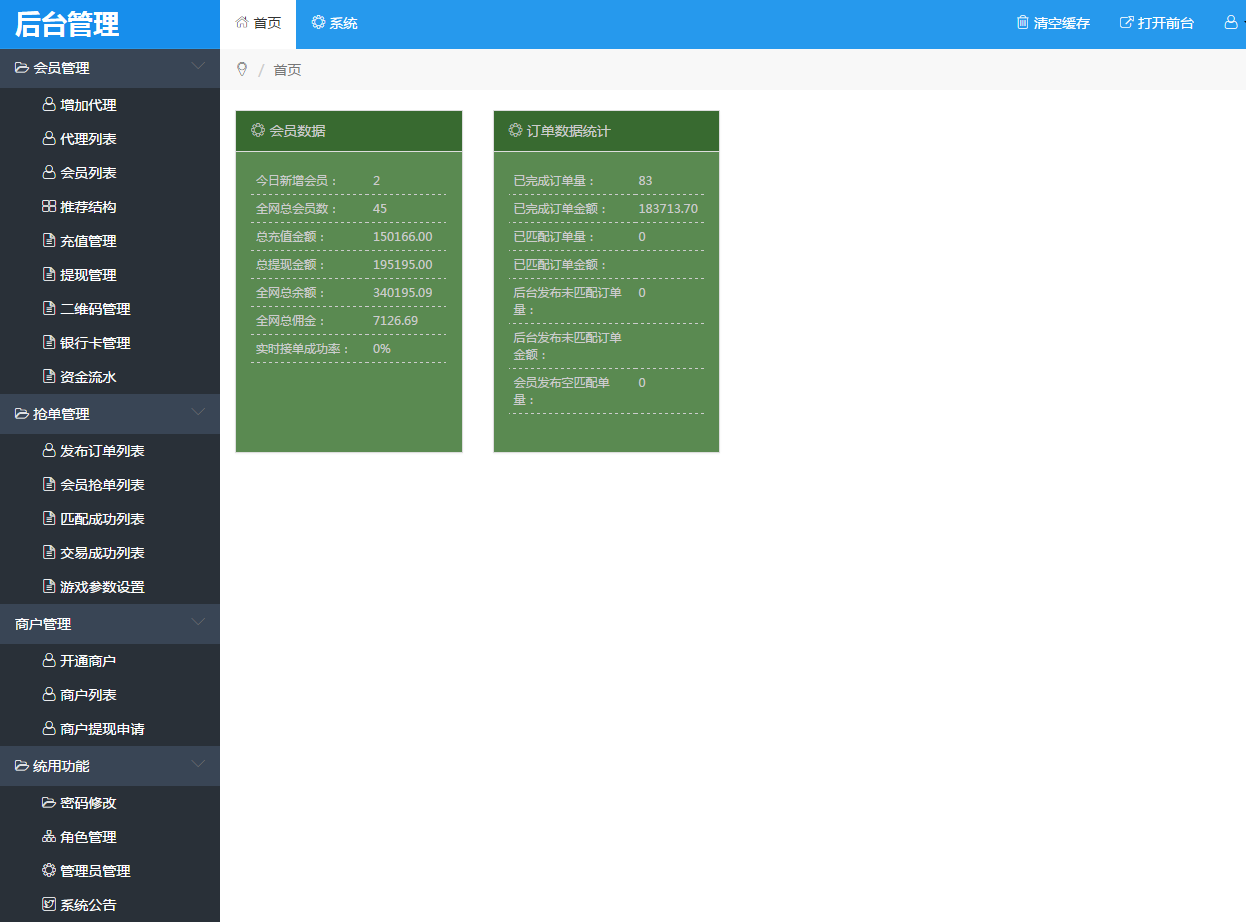Image resolution: width=1246 pixels, height=922 pixels.
Task: Click the gear icon beside 管理员管理
Action: pyautogui.click(x=48, y=871)
